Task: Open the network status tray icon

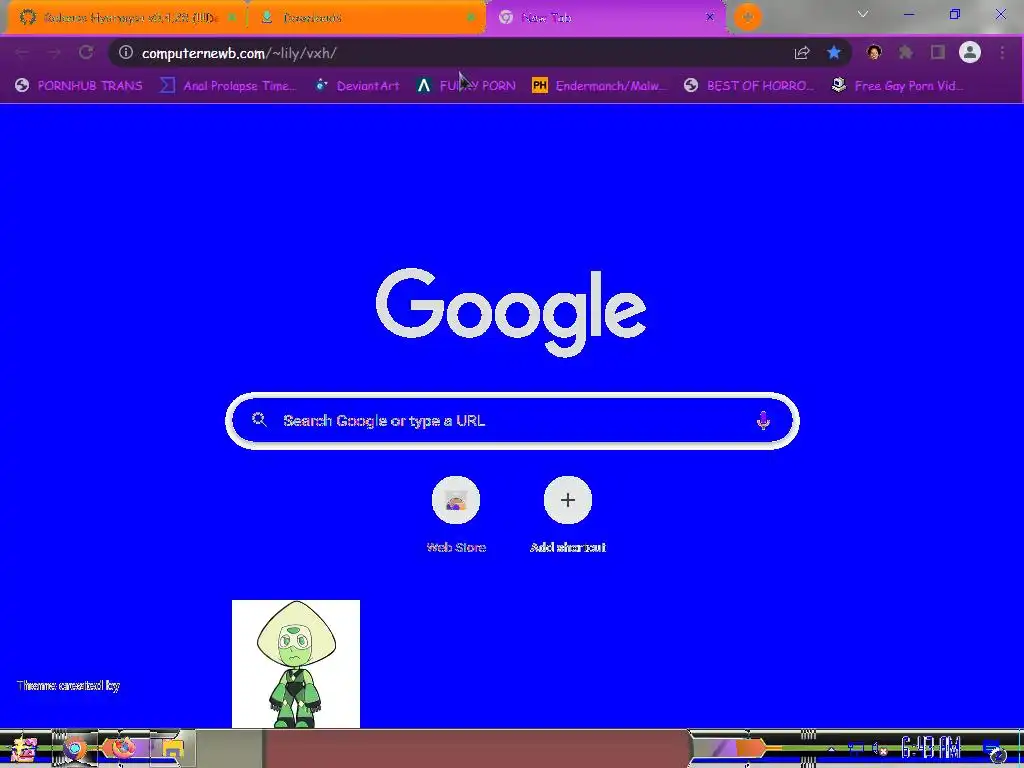Action: (x=856, y=748)
